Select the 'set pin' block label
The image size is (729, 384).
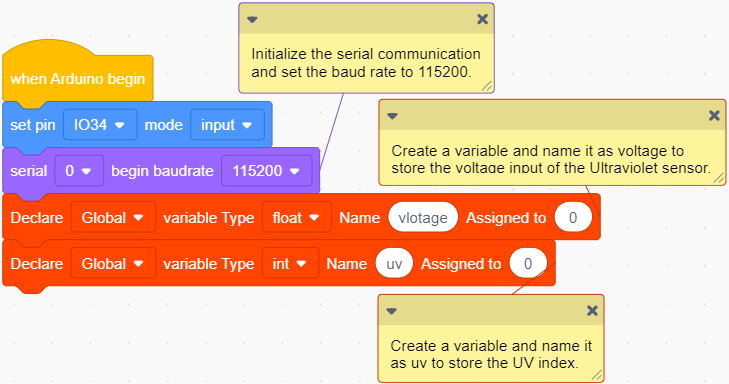33,125
